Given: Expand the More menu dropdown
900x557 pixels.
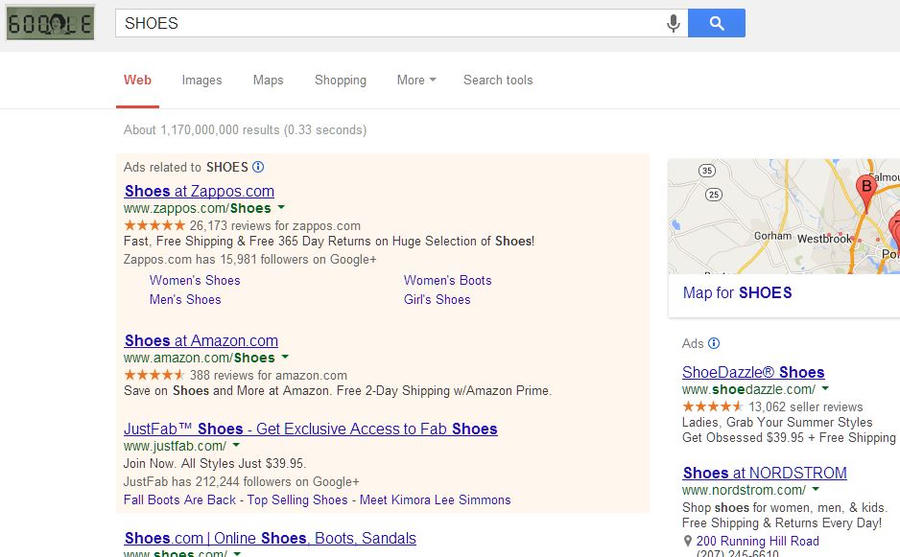Looking at the screenshot, I should pyautogui.click(x=416, y=80).
